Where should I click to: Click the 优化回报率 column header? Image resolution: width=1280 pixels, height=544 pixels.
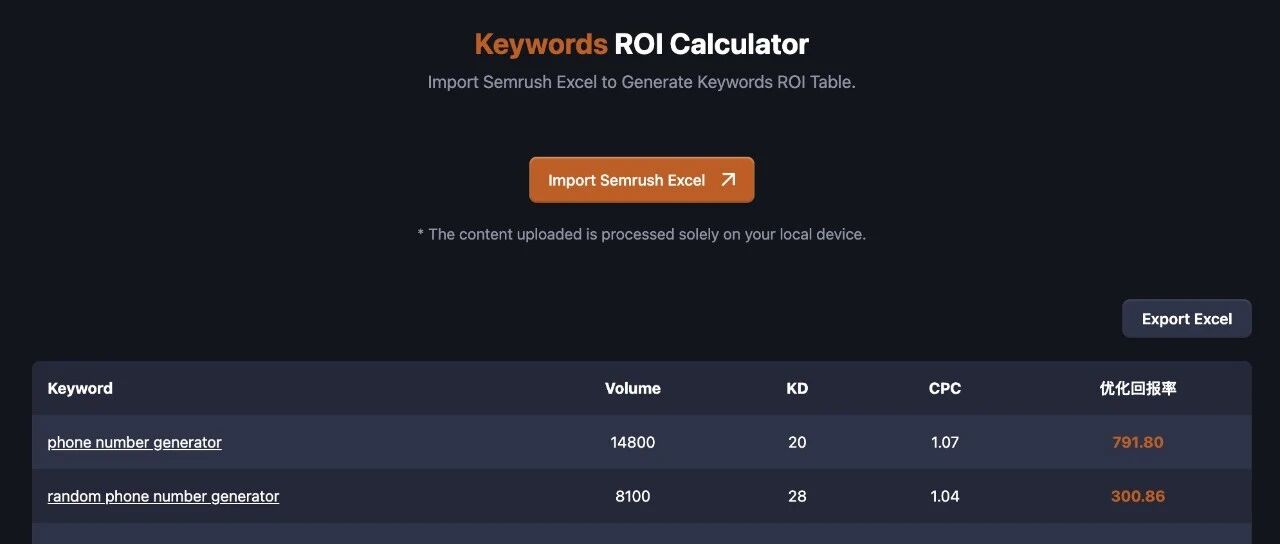pyautogui.click(x=1137, y=388)
